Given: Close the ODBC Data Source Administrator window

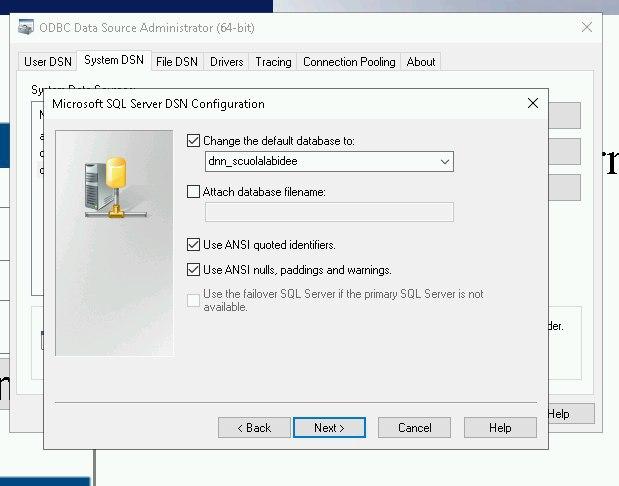Looking at the screenshot, I should click(587, 27).
